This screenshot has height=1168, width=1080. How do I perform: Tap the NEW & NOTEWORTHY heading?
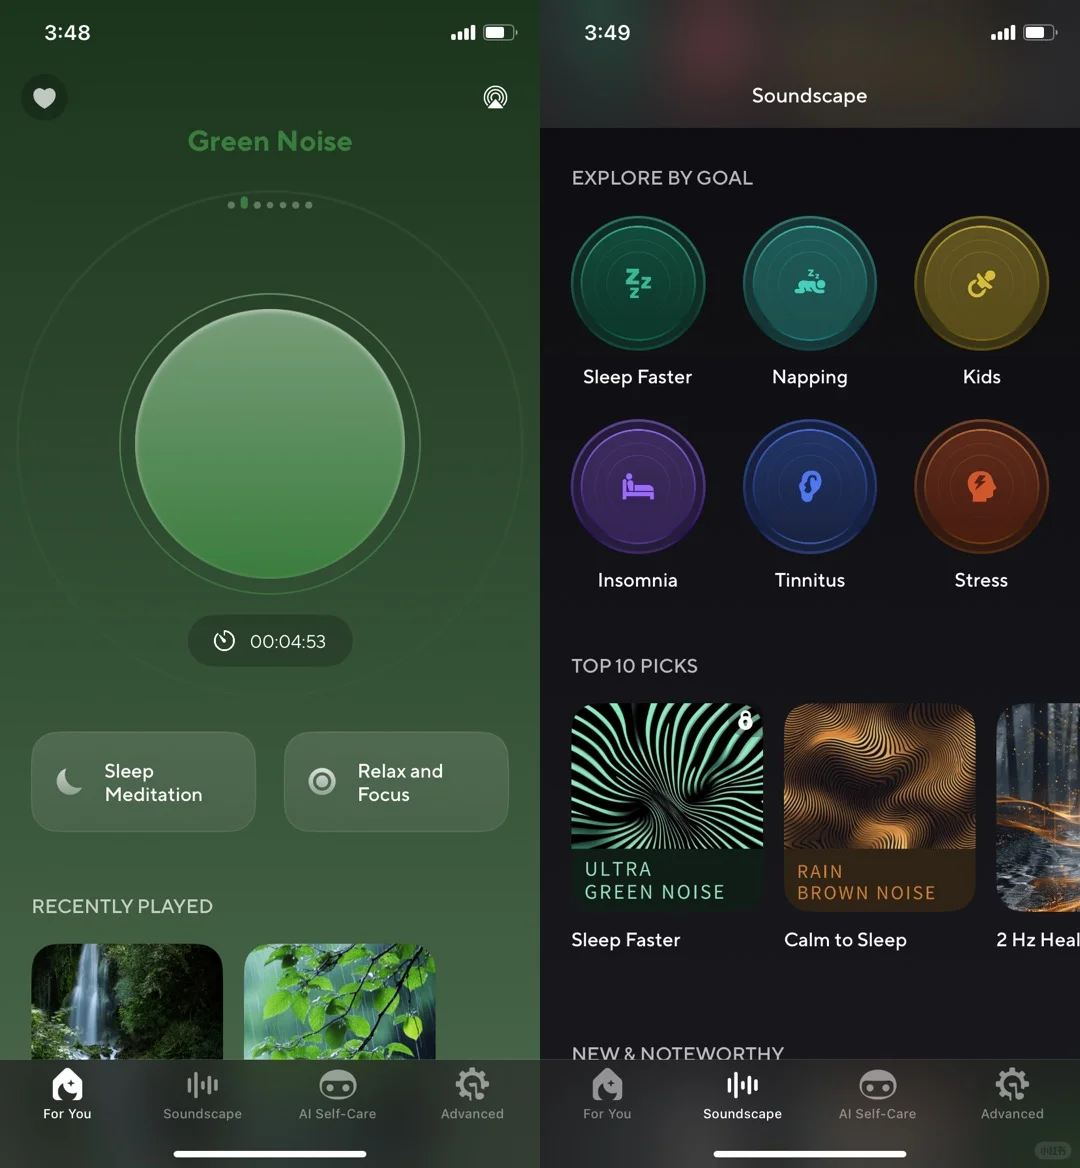click(x=678, y=1053)
